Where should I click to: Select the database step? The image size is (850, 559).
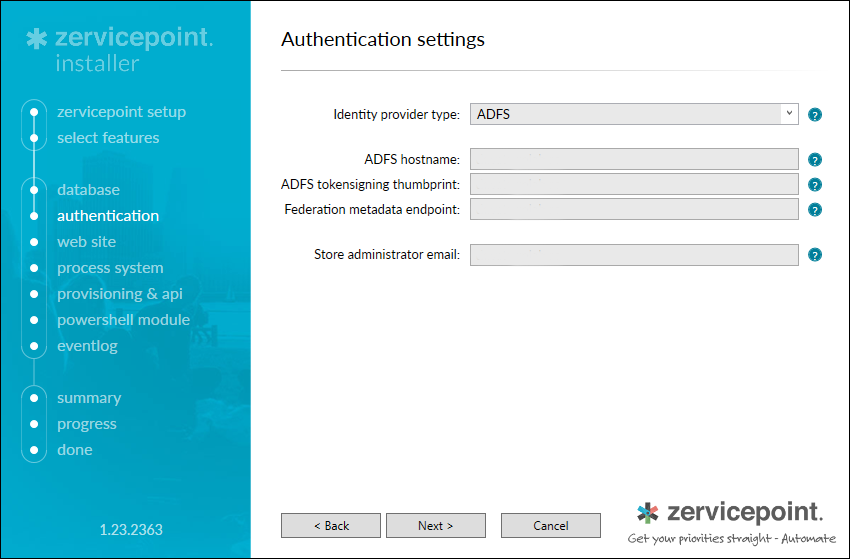coord(88,190)
